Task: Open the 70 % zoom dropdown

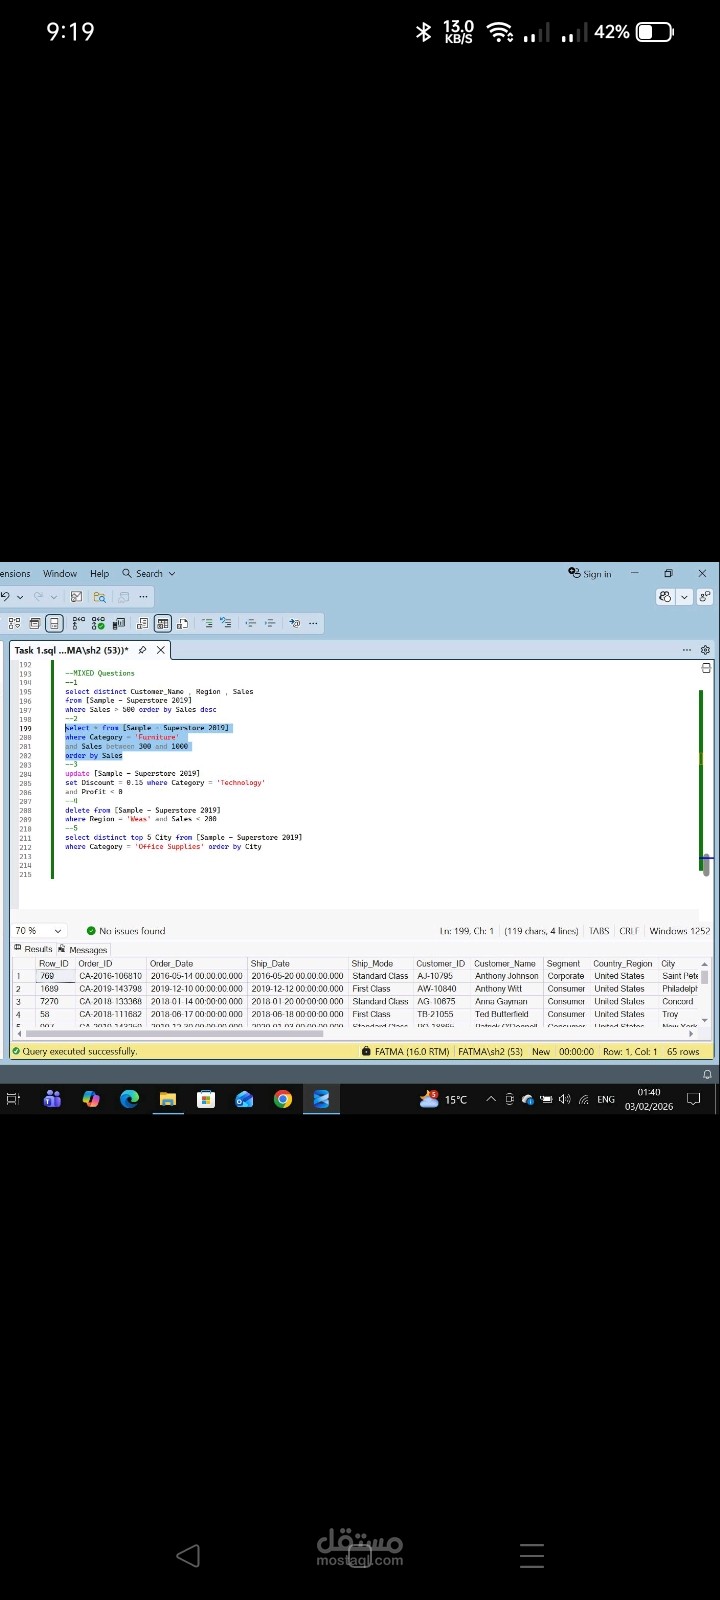Action: [38, 931]
